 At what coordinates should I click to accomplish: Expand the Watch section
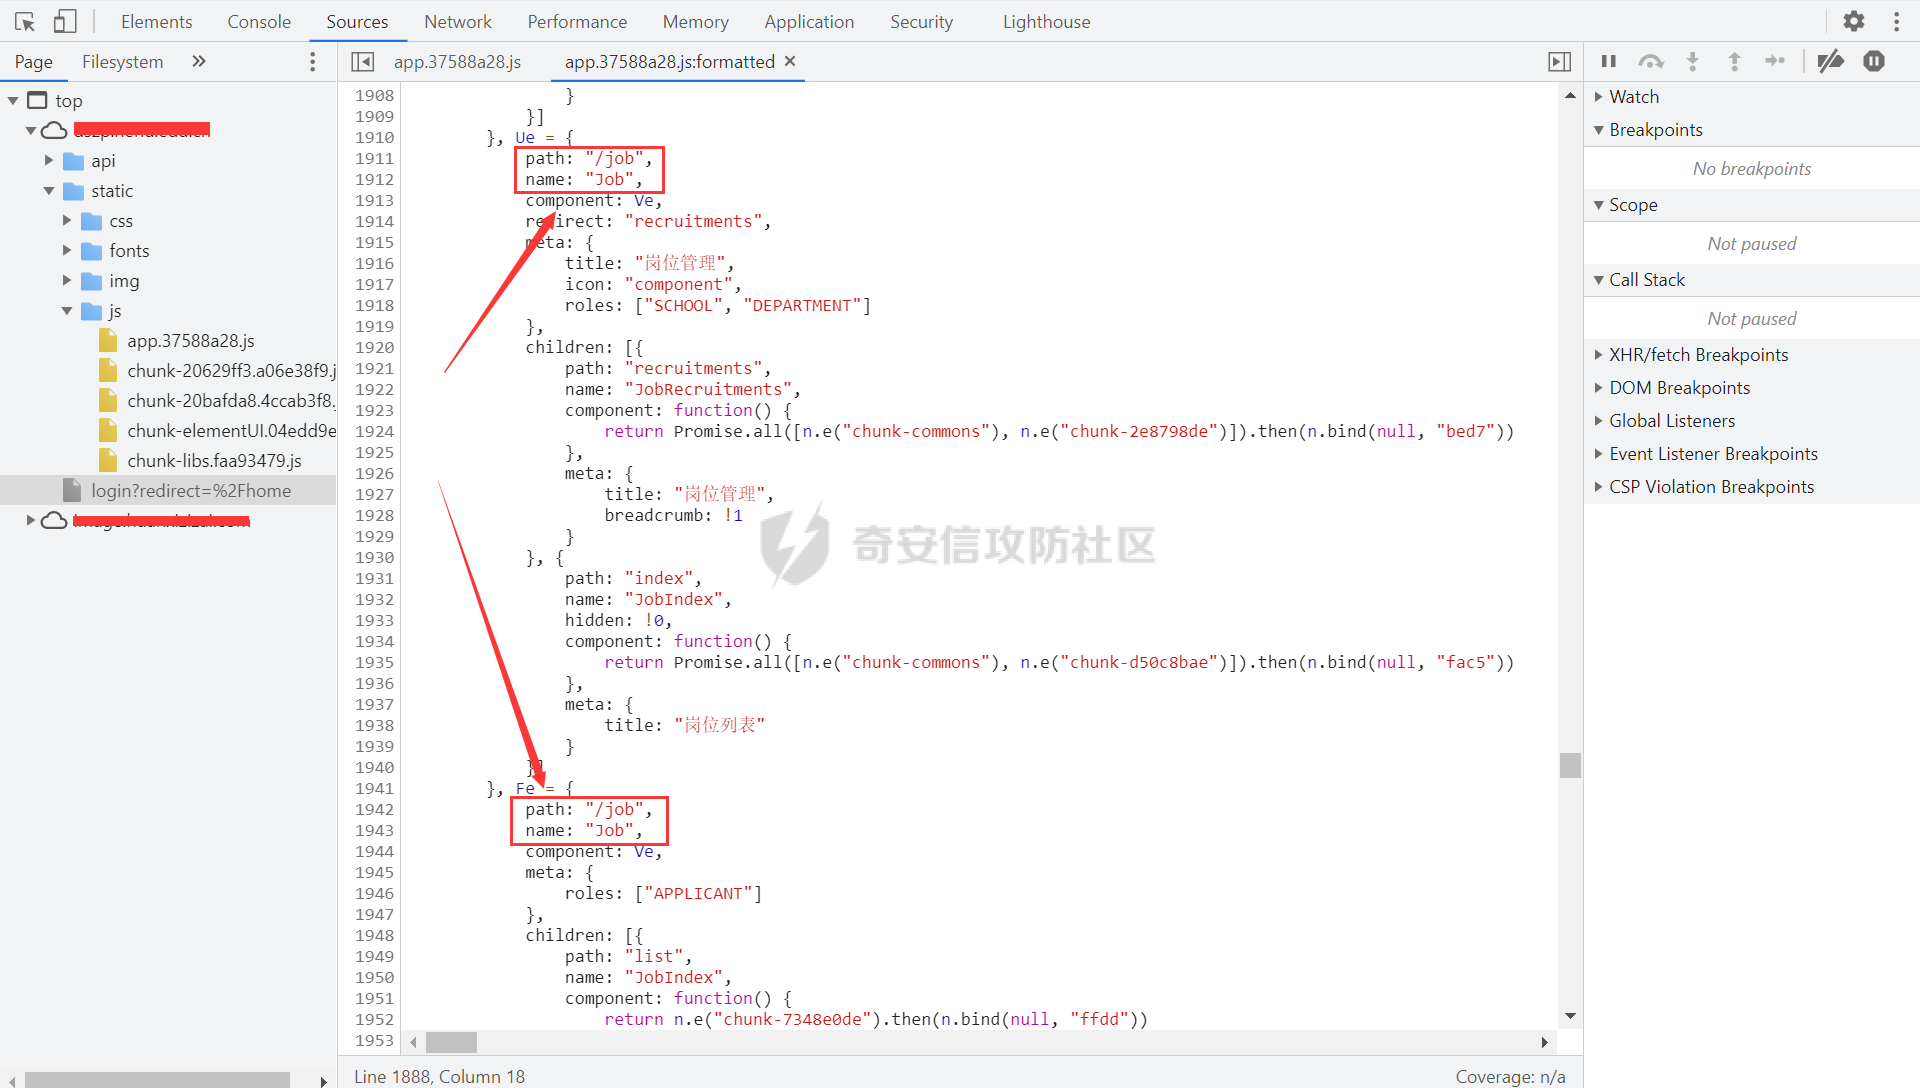pyautogui.click(x=1634, y=96)
